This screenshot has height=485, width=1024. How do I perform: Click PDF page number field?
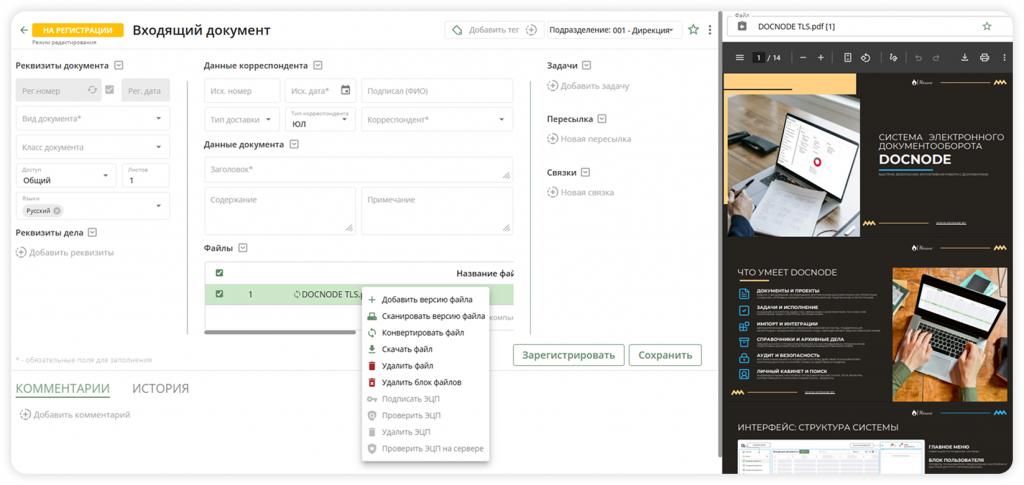click(x=758, y=57)
